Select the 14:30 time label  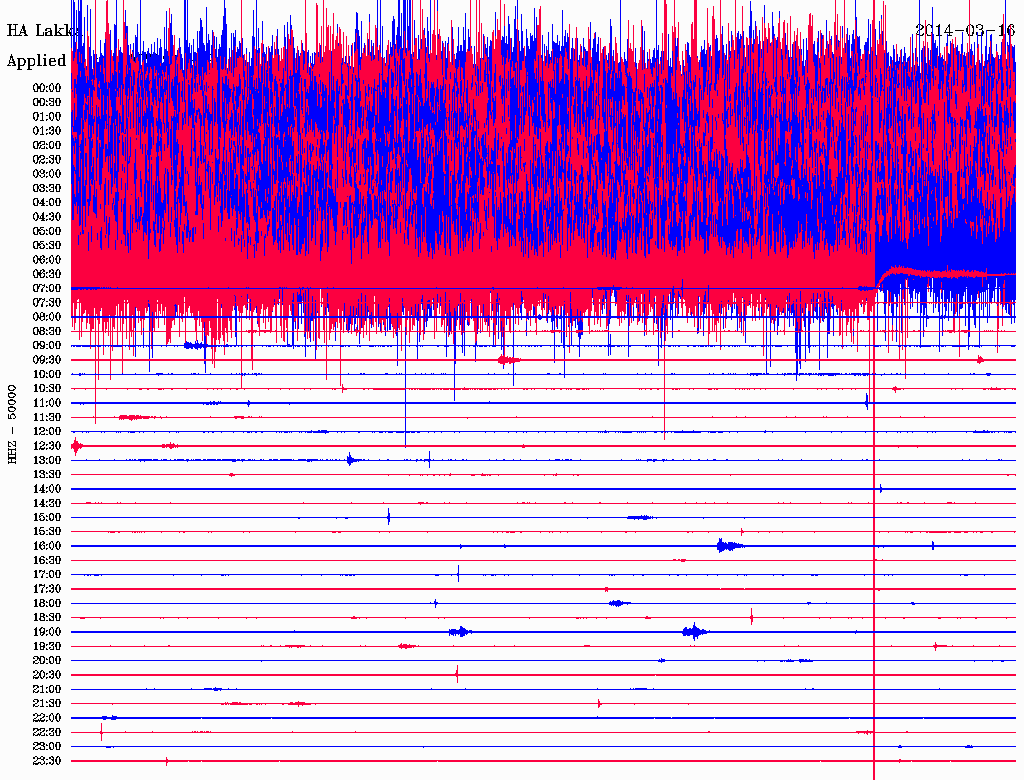(47, 503)
